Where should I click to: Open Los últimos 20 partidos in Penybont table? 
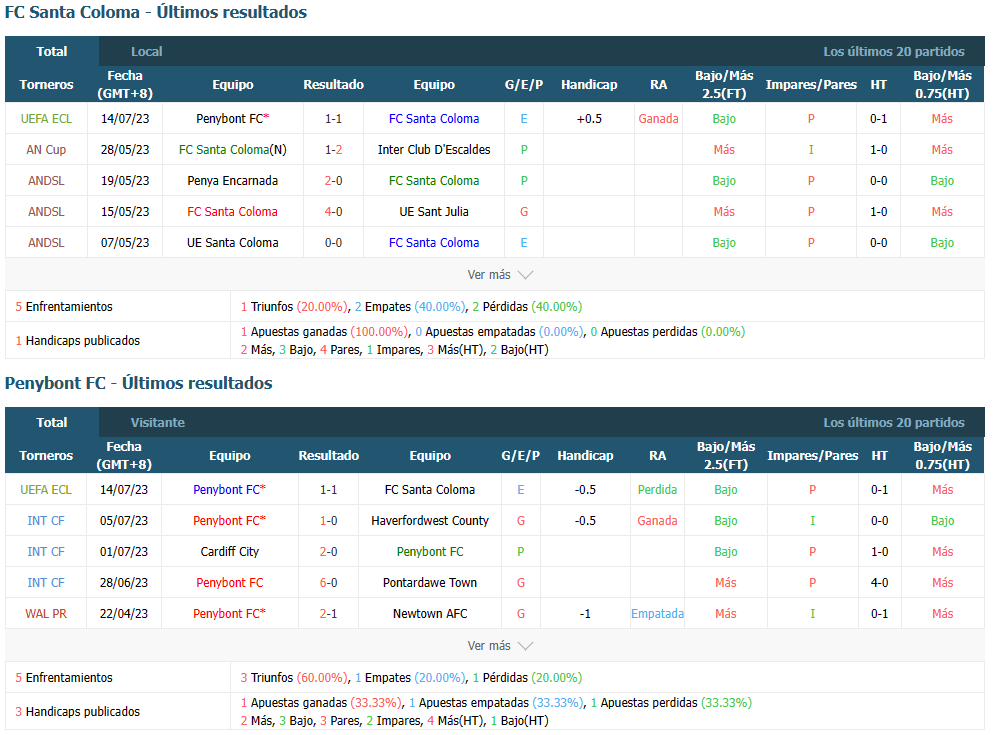coord(894,422)
